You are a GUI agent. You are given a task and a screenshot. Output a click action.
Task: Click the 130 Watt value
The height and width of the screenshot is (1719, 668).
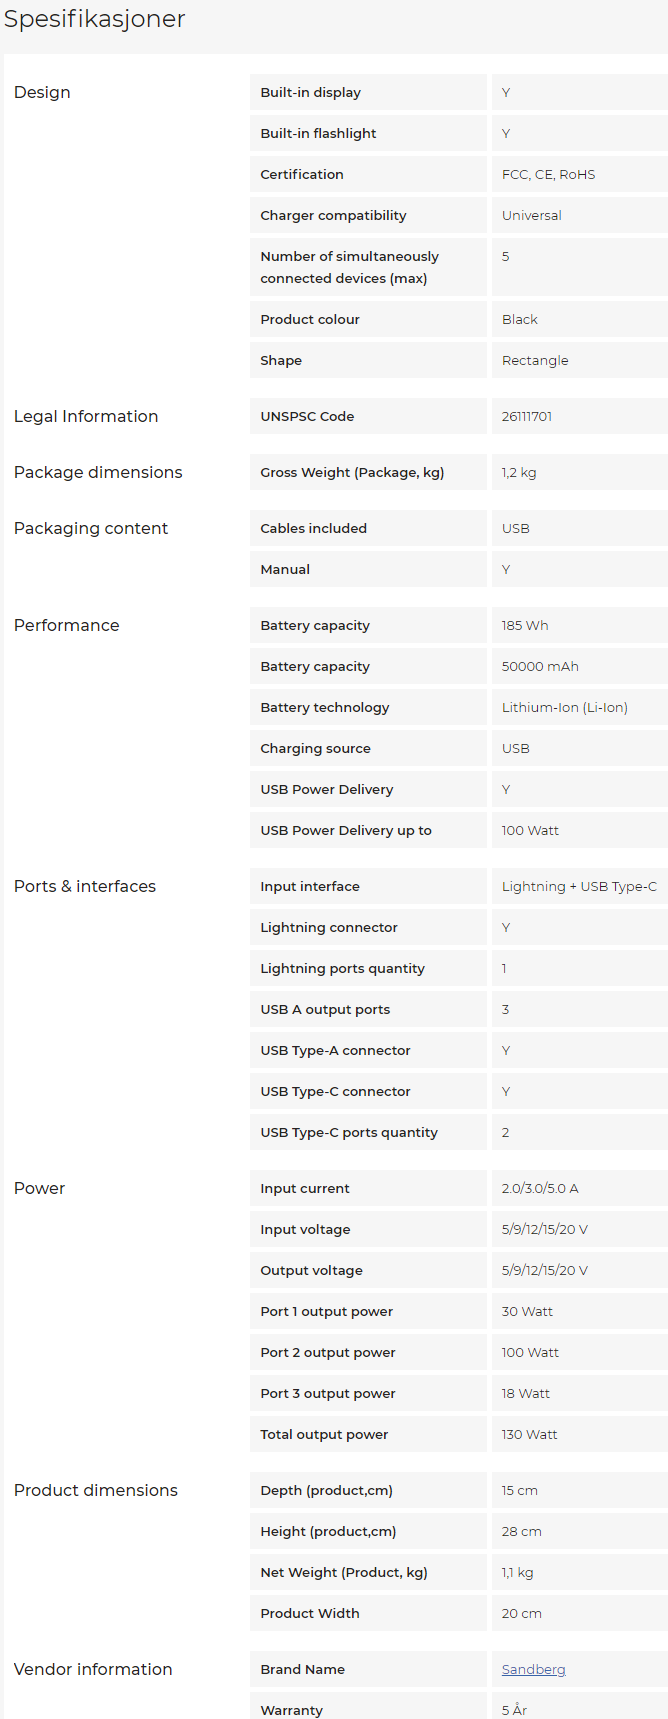tap(530, 1434)
